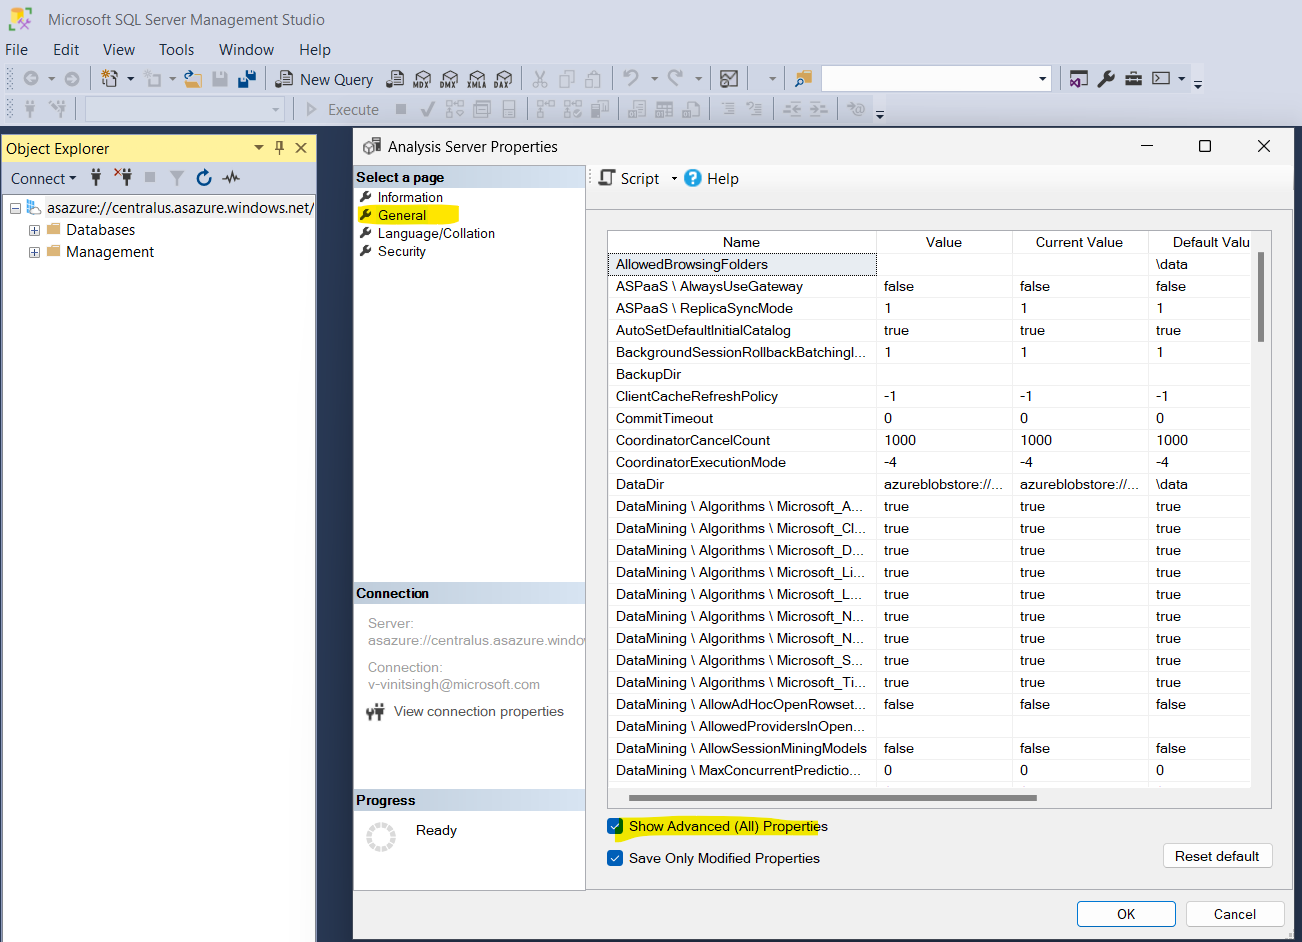Open the Edit menu
Screen dimensions: 1302x942
[x=66, y=49]
